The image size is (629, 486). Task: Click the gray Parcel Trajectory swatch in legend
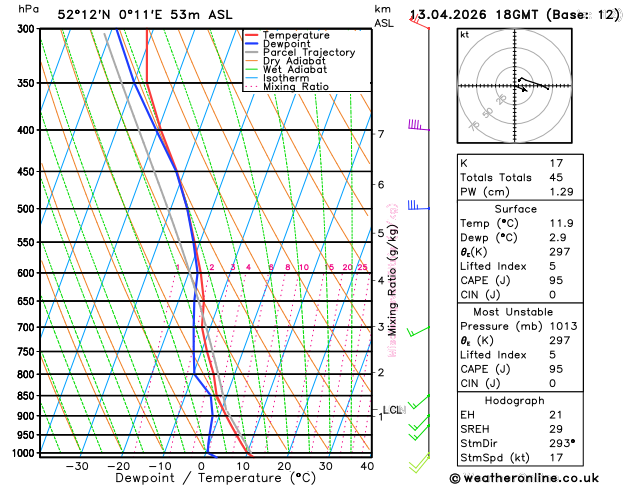(x=252, y=52)
